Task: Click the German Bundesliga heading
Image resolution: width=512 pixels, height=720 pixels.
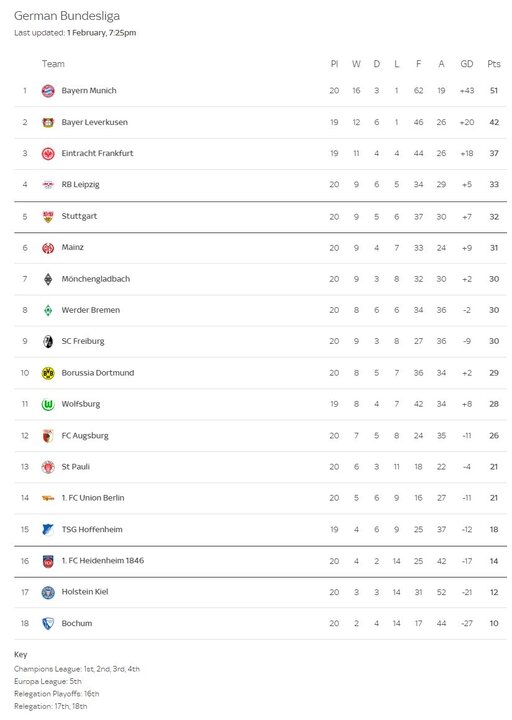Action: pyautogui.click(x=67, y=16)
